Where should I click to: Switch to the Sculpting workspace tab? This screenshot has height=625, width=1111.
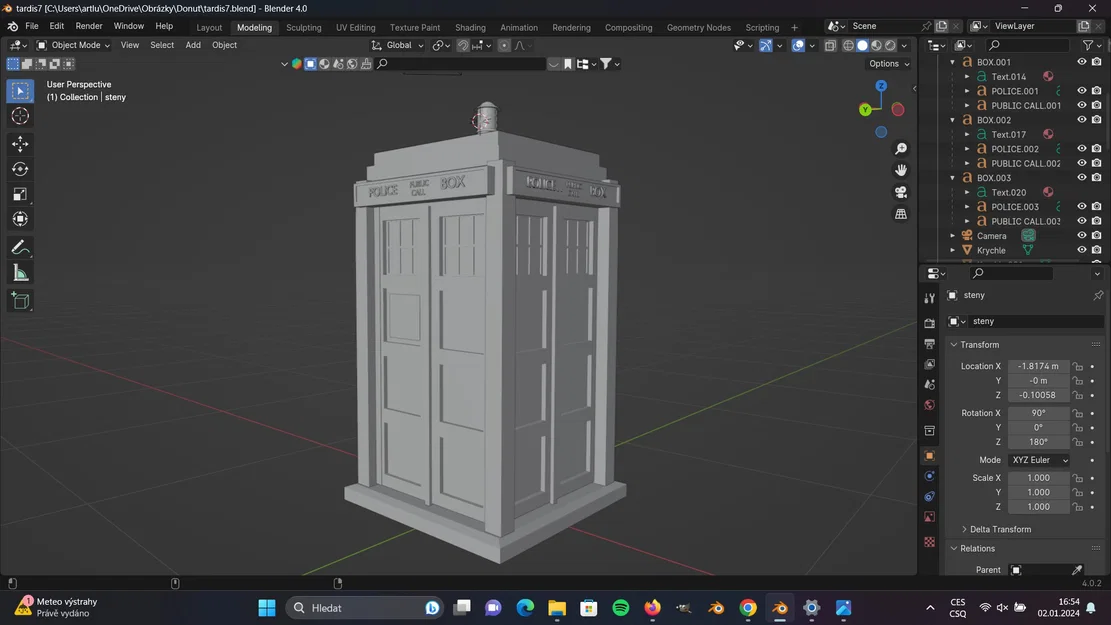pyautogui.click(x=304, y=27)
